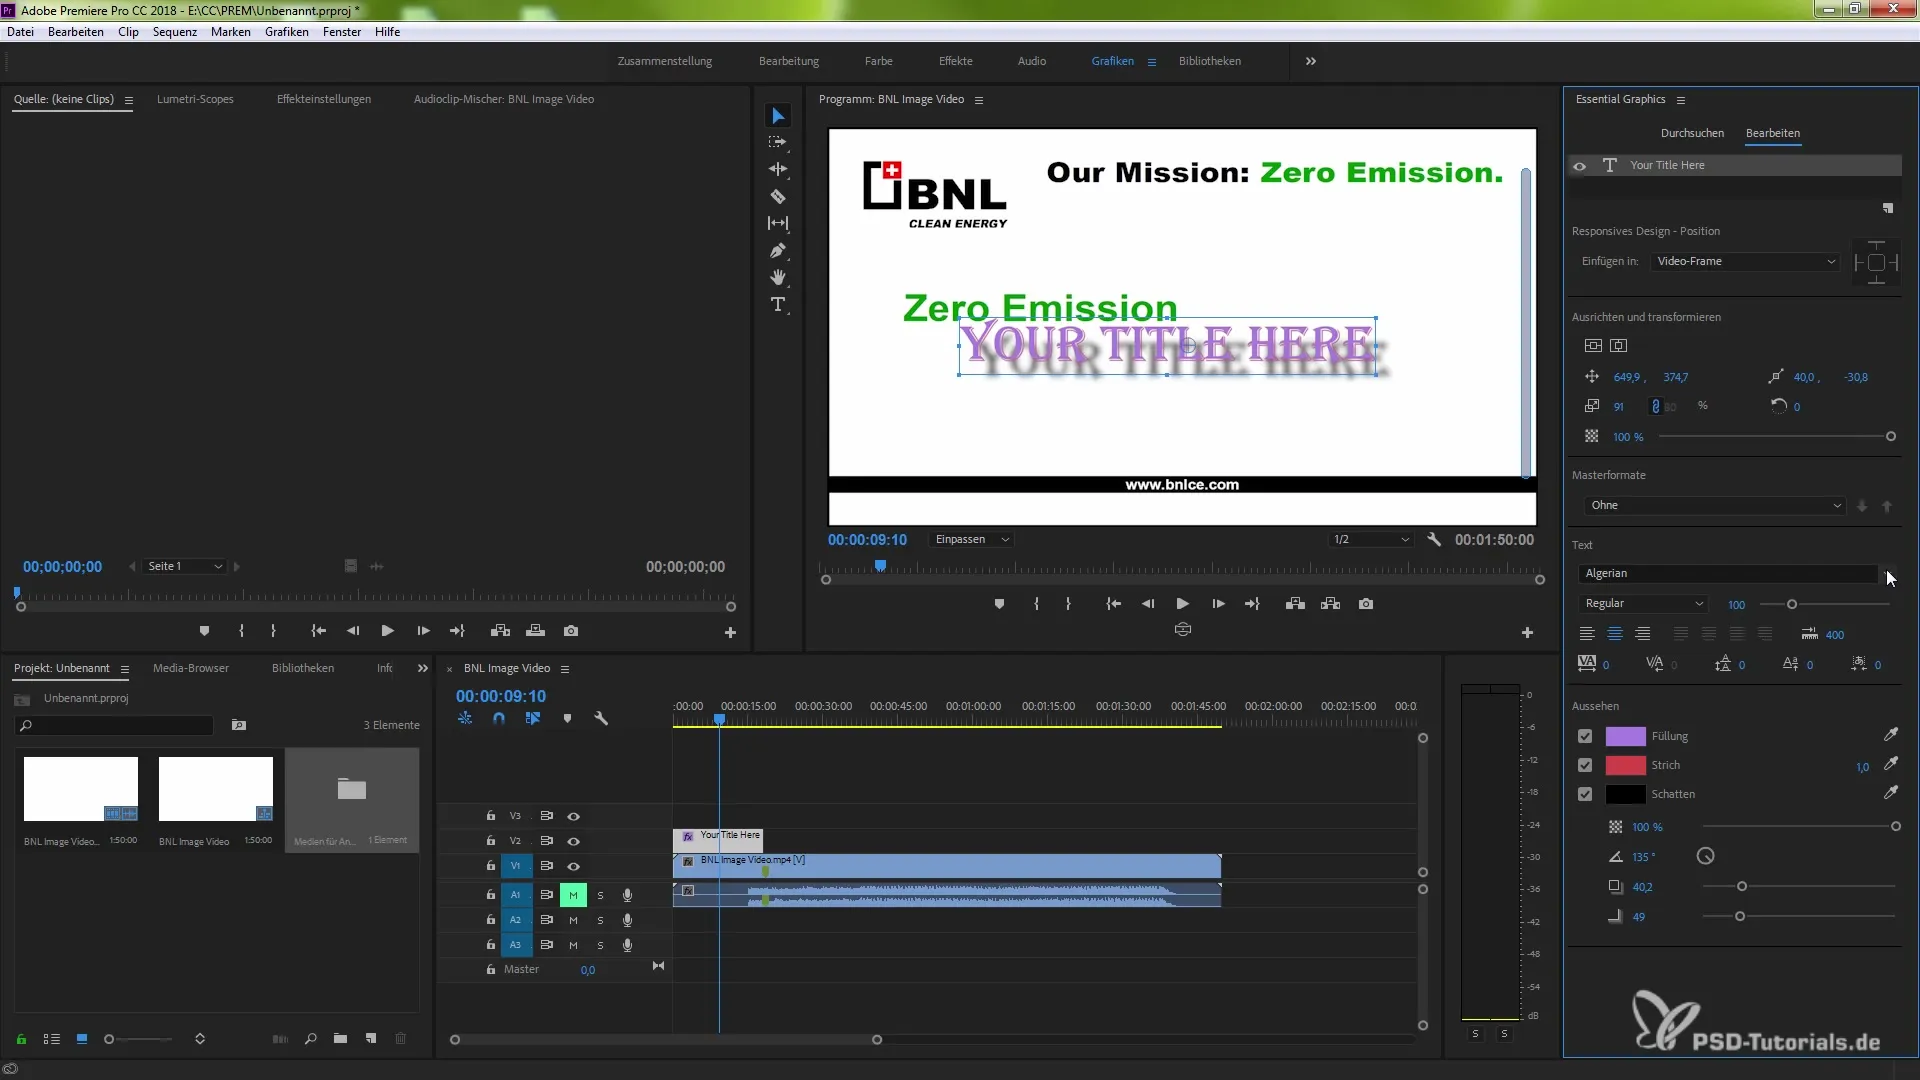Select the Type tool
The image size is (1920, 1080).
[778, 305]
